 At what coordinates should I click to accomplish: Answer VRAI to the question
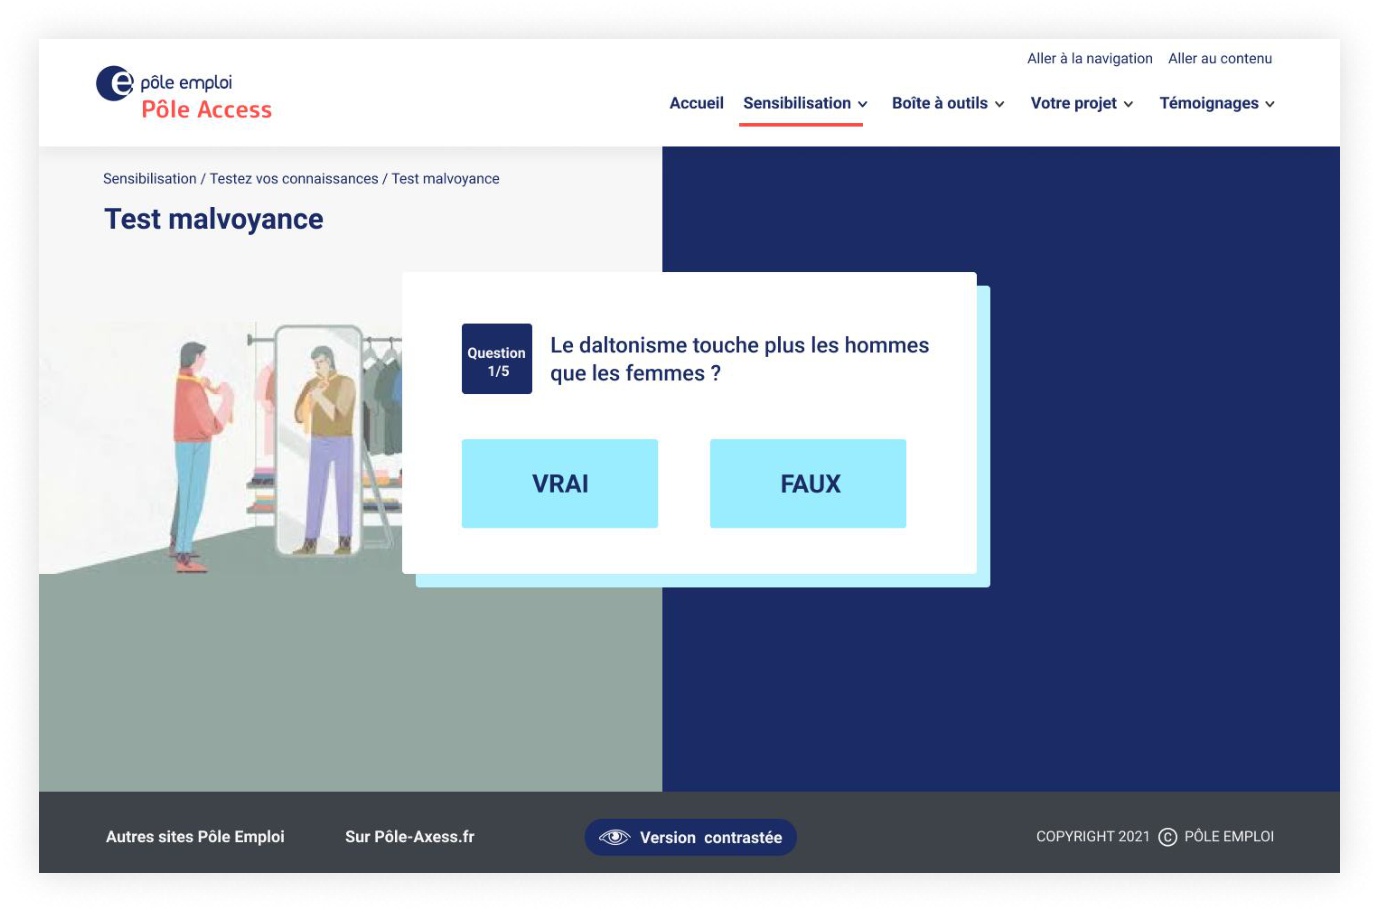click(x=560, y=483)
